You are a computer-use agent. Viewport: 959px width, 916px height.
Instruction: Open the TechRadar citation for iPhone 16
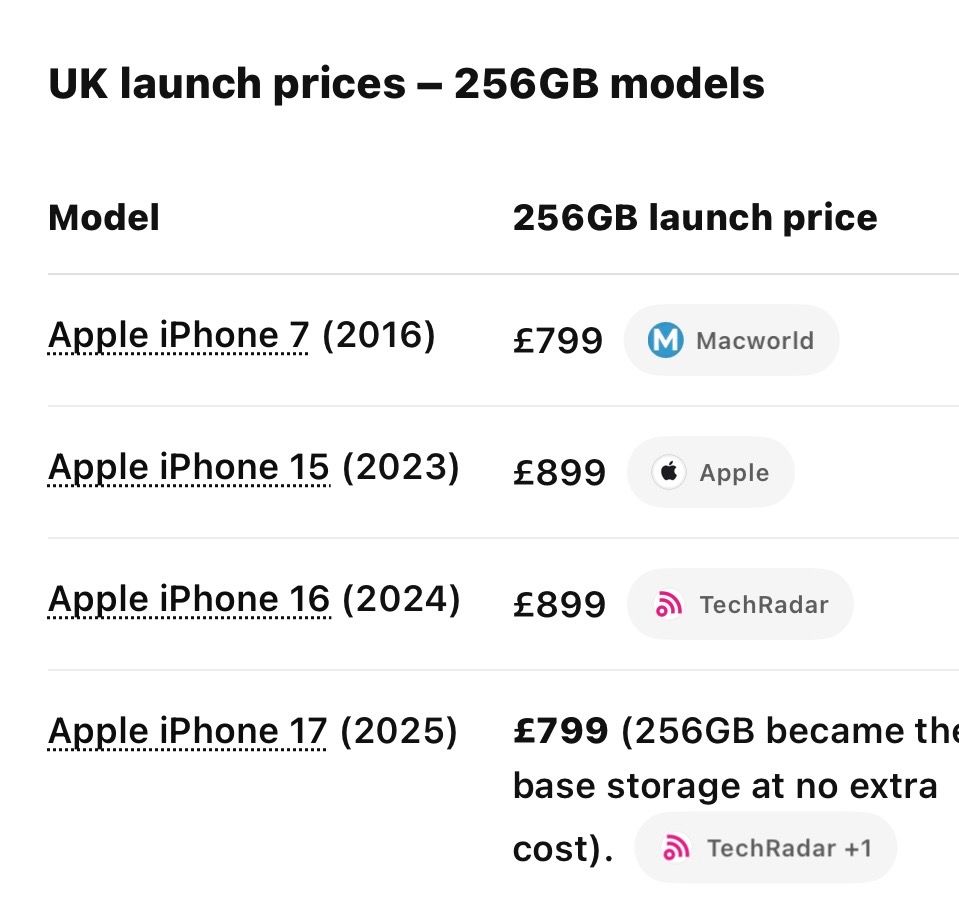(740, 604)
